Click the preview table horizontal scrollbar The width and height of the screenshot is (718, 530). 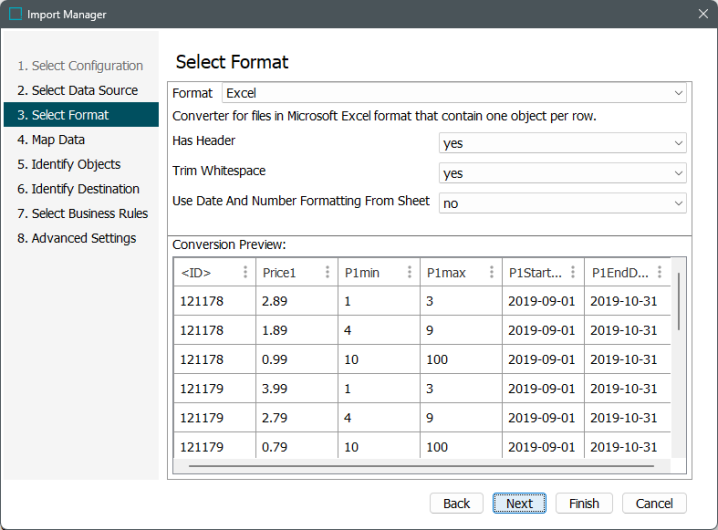point(421,466)
